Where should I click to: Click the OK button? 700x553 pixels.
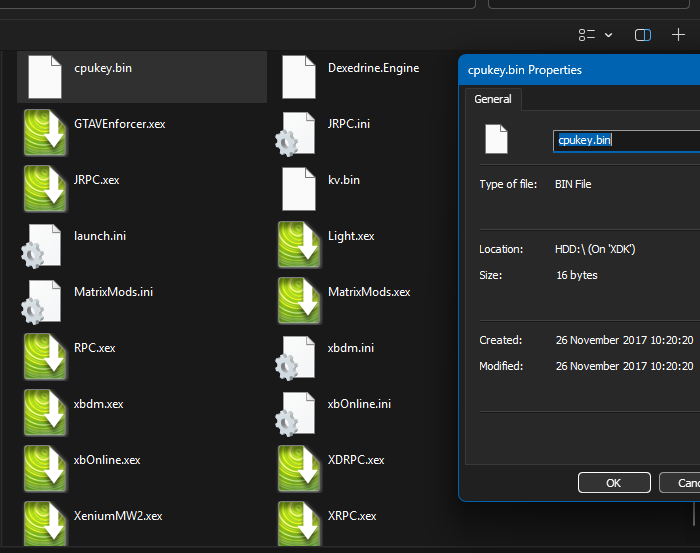click(614, 482)
